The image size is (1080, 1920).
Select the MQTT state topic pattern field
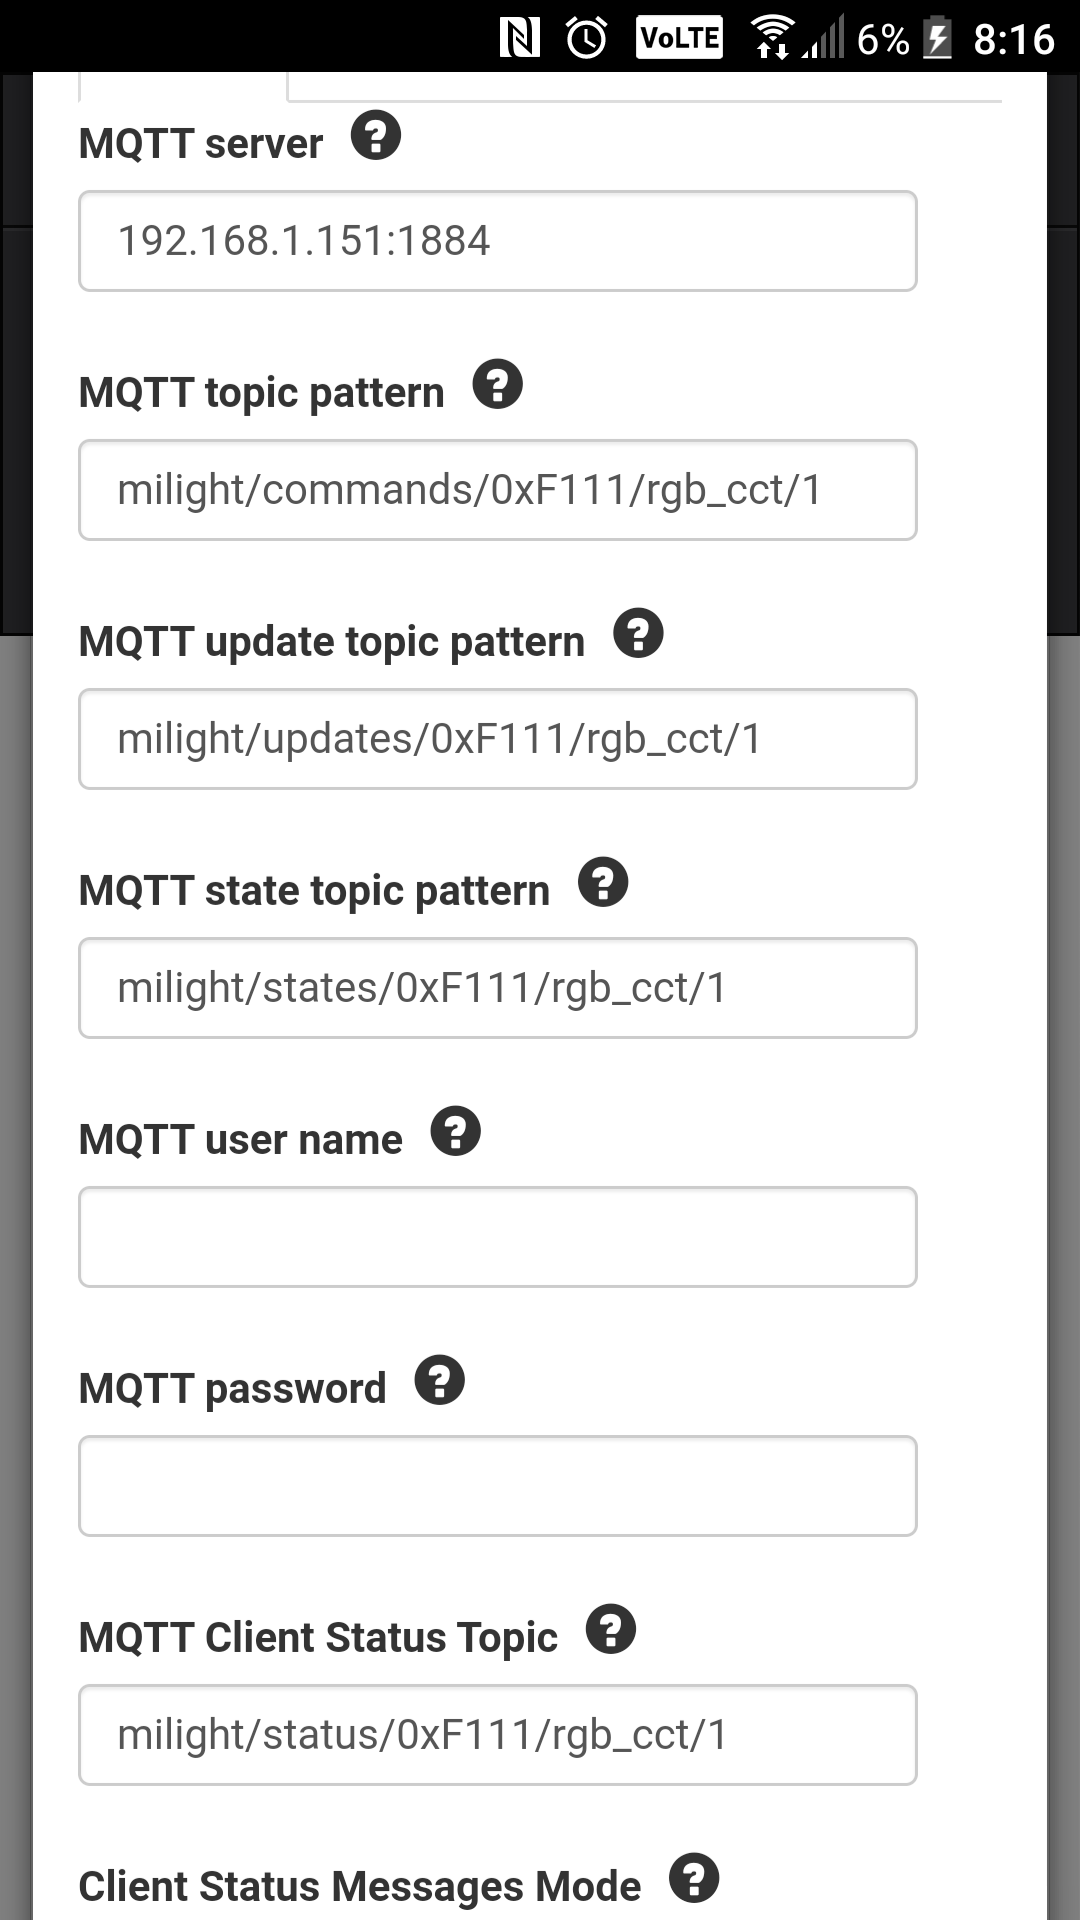point(498,988)
